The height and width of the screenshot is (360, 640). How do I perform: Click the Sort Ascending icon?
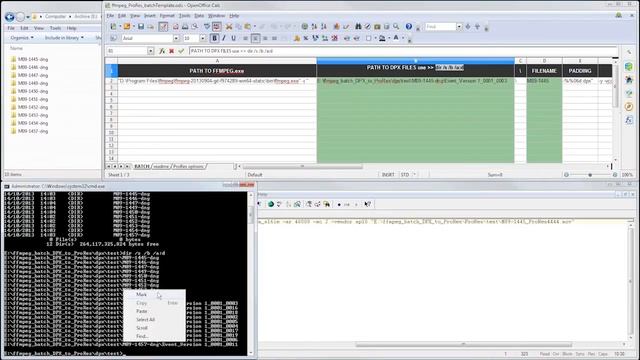click(314, 27)
